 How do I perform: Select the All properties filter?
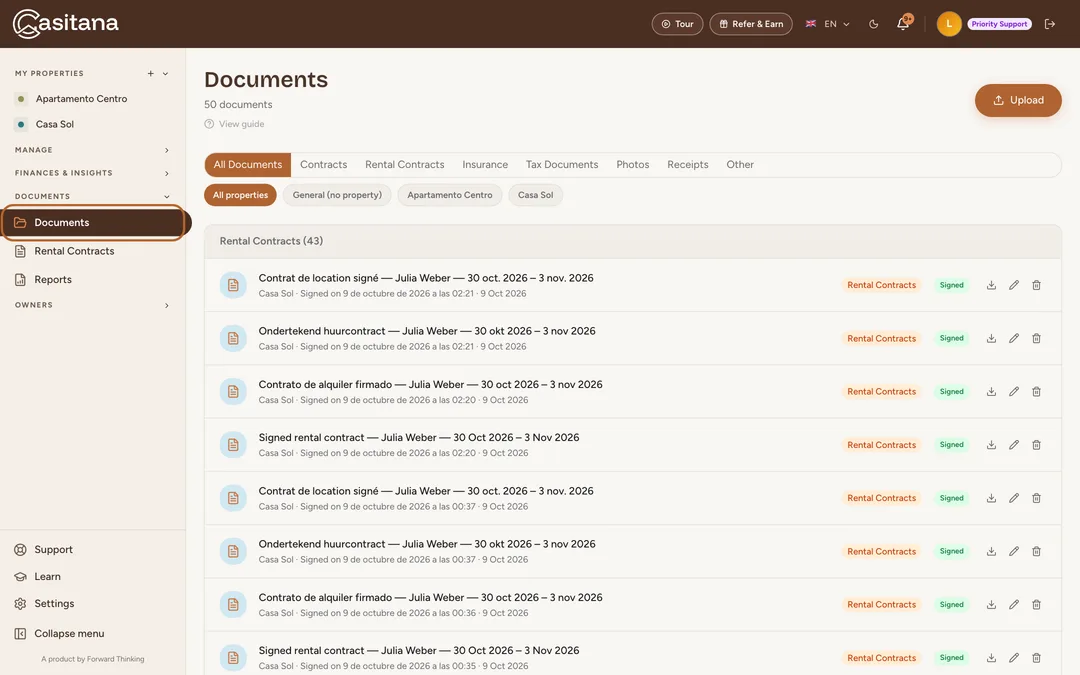click(240, 195)
